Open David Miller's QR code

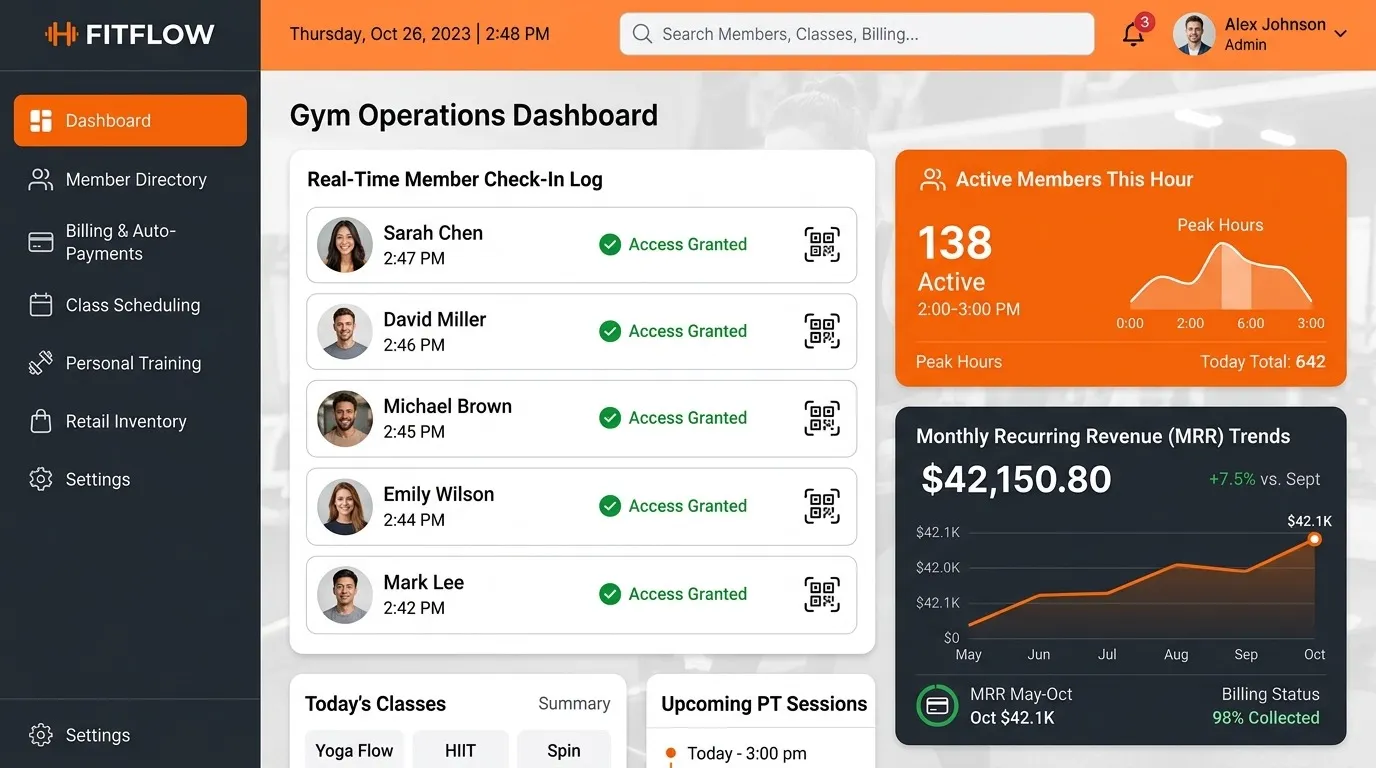(x=822, y=332)
